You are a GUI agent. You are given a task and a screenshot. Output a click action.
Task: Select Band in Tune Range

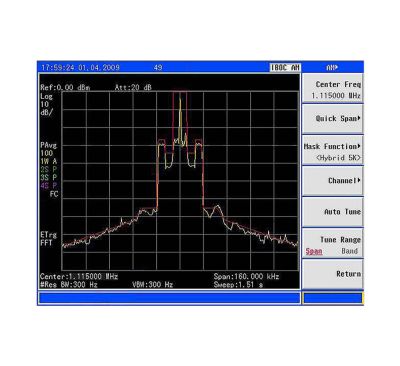(349, 251)
